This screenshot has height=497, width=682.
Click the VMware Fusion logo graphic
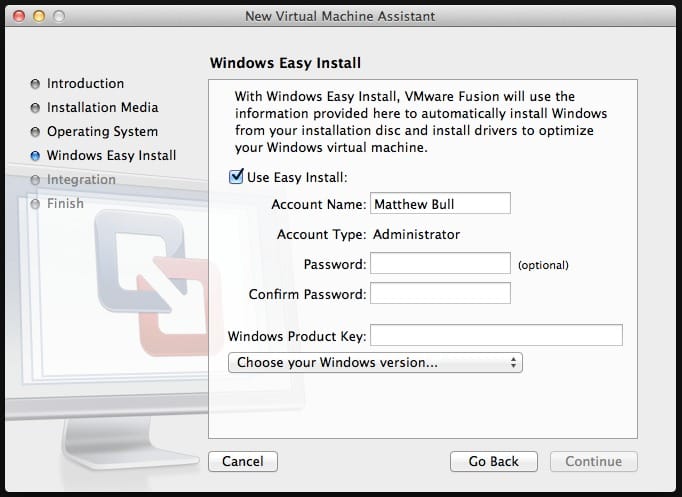157,283
